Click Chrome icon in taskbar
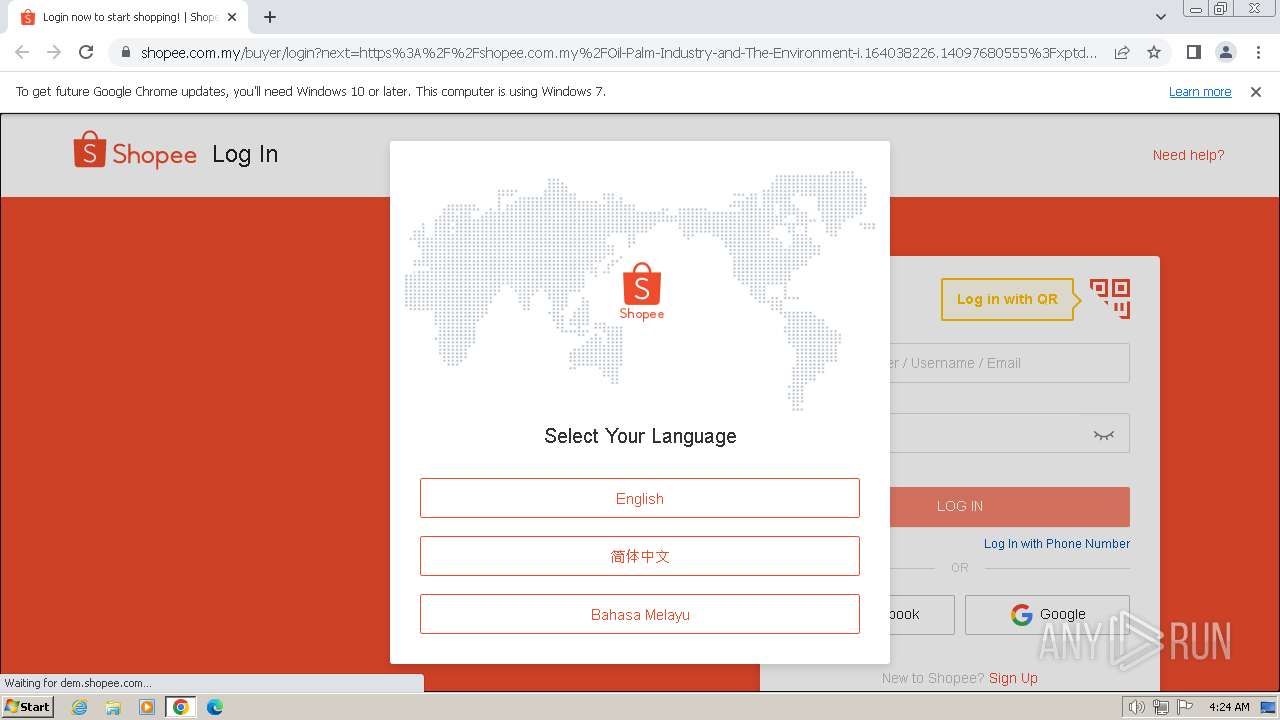1280x720 pixels. click(181, 707)
